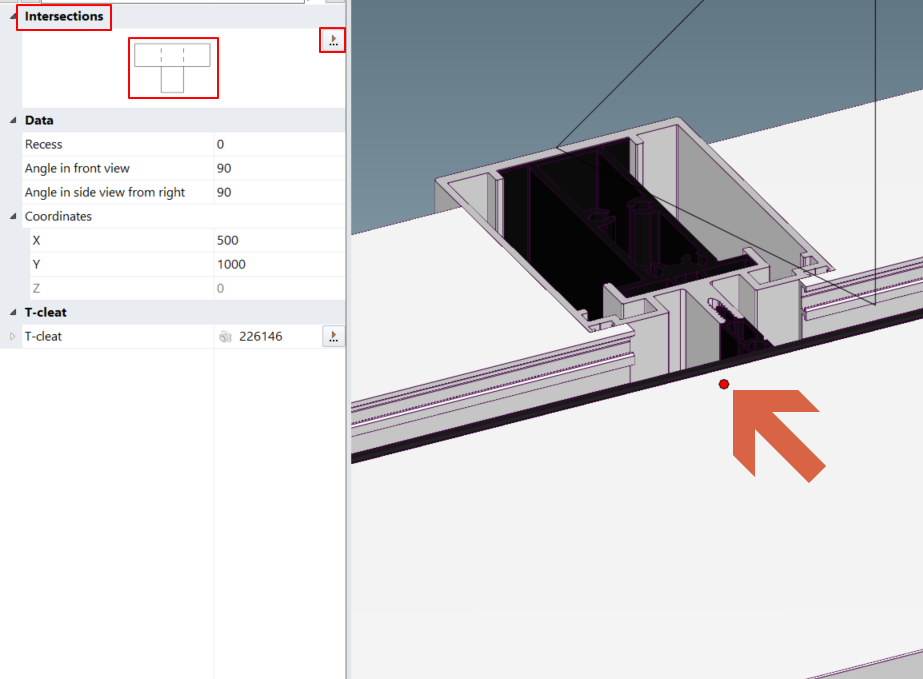Collapse the Data section
Image resolution: width=923 pixels, height=679 pixels.
(x=13, y=120)
